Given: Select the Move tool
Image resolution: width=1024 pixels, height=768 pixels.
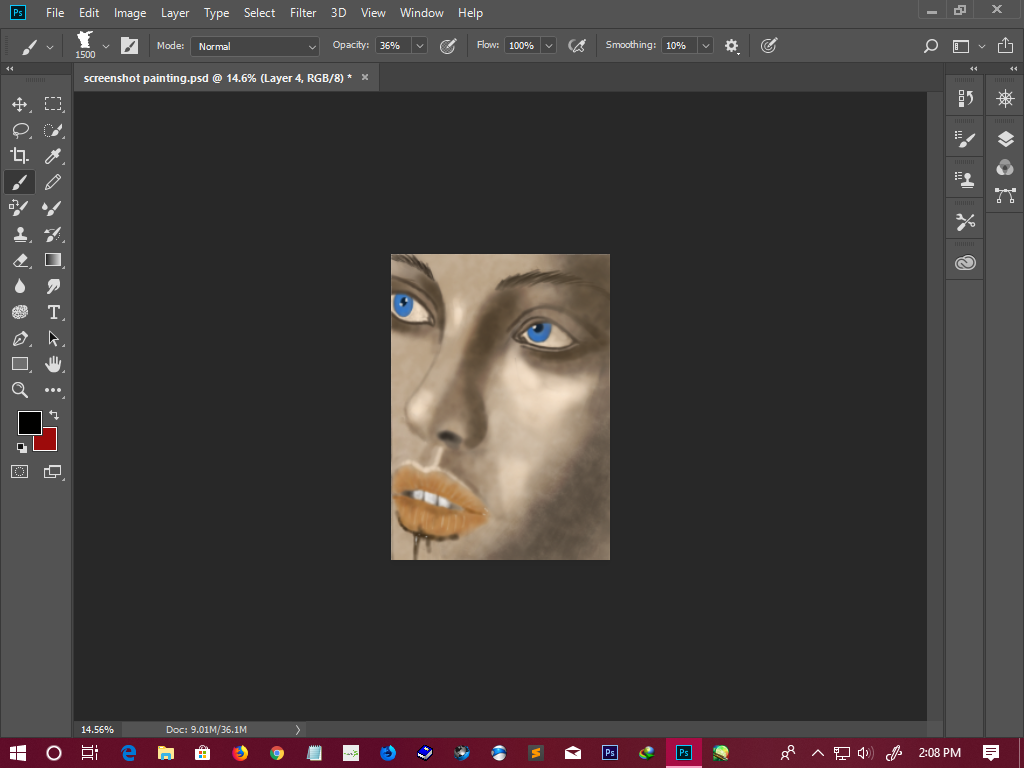Looking at the screenshot, I should [x=20, y=104].
